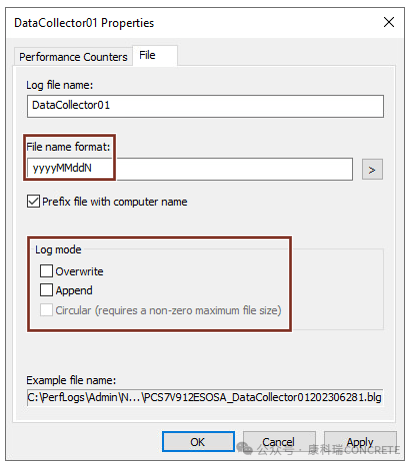Open the format options arrow button

(x=372, y=170)
